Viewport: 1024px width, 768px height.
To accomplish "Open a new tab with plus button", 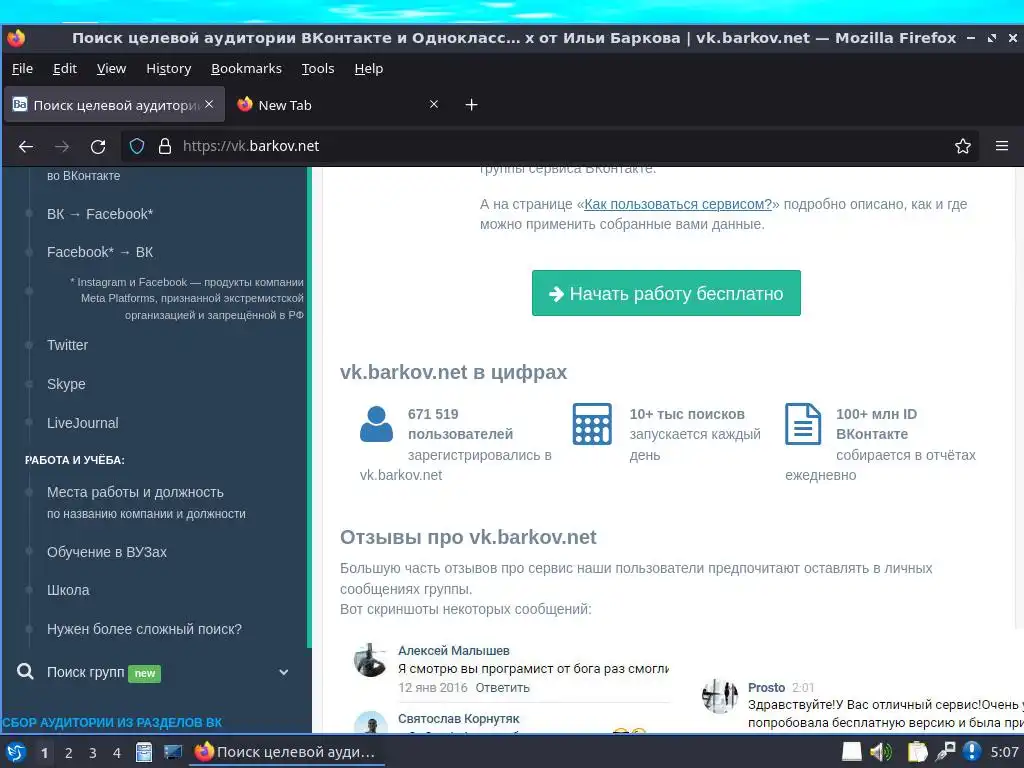I will pyautogui.click(x=472, y=104).
